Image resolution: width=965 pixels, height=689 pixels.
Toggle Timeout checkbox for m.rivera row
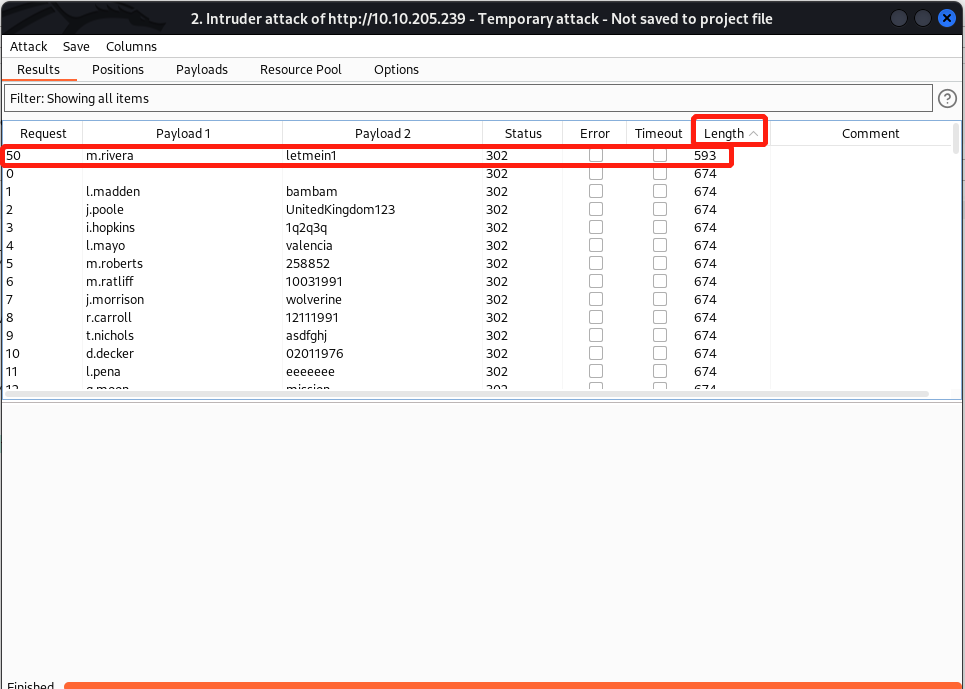pyautogui.click(x=660, y=156)
